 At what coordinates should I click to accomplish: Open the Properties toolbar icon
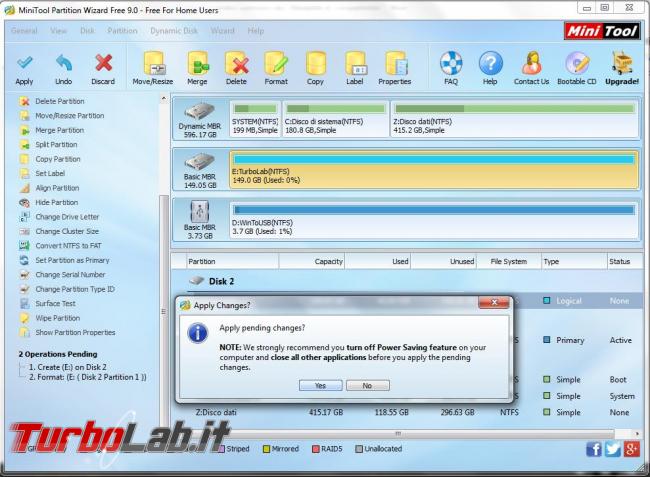click(395, 63)
